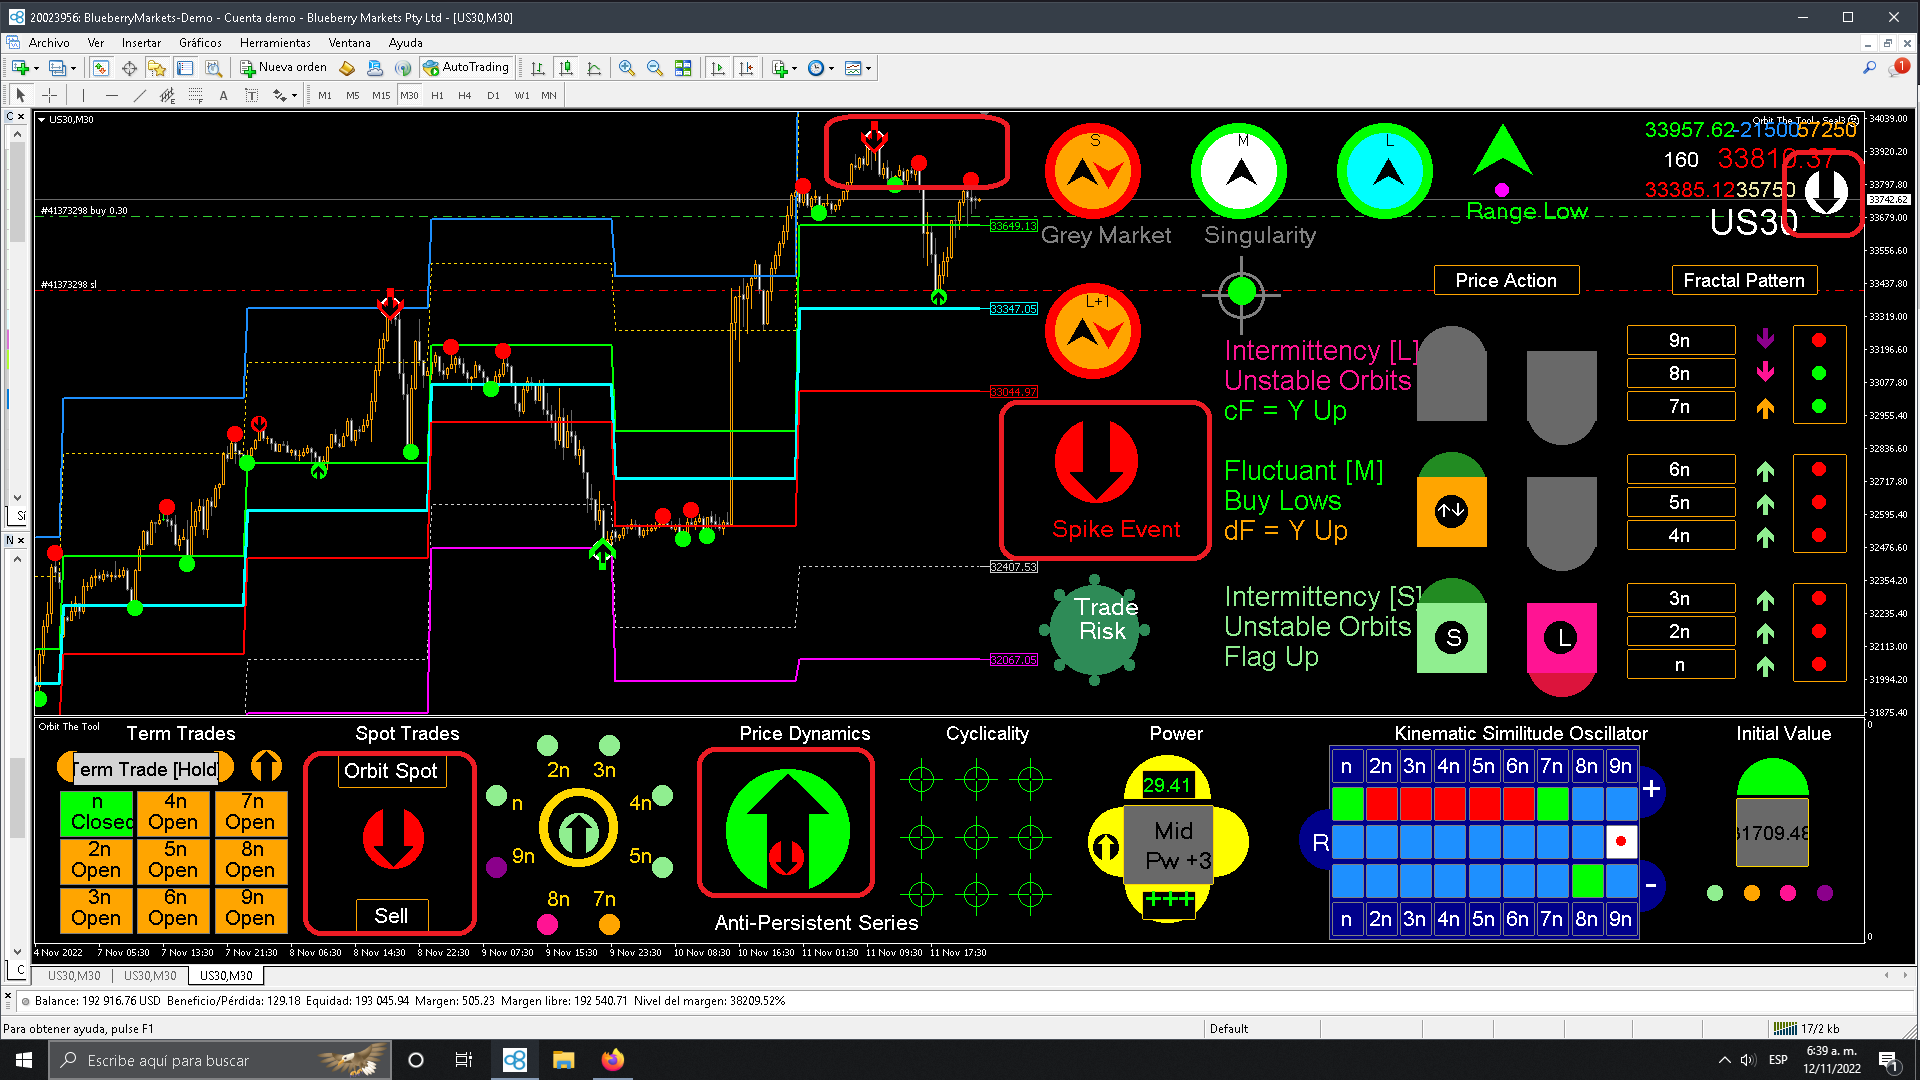Click the Nueva orden button

(x=284, y=68)
